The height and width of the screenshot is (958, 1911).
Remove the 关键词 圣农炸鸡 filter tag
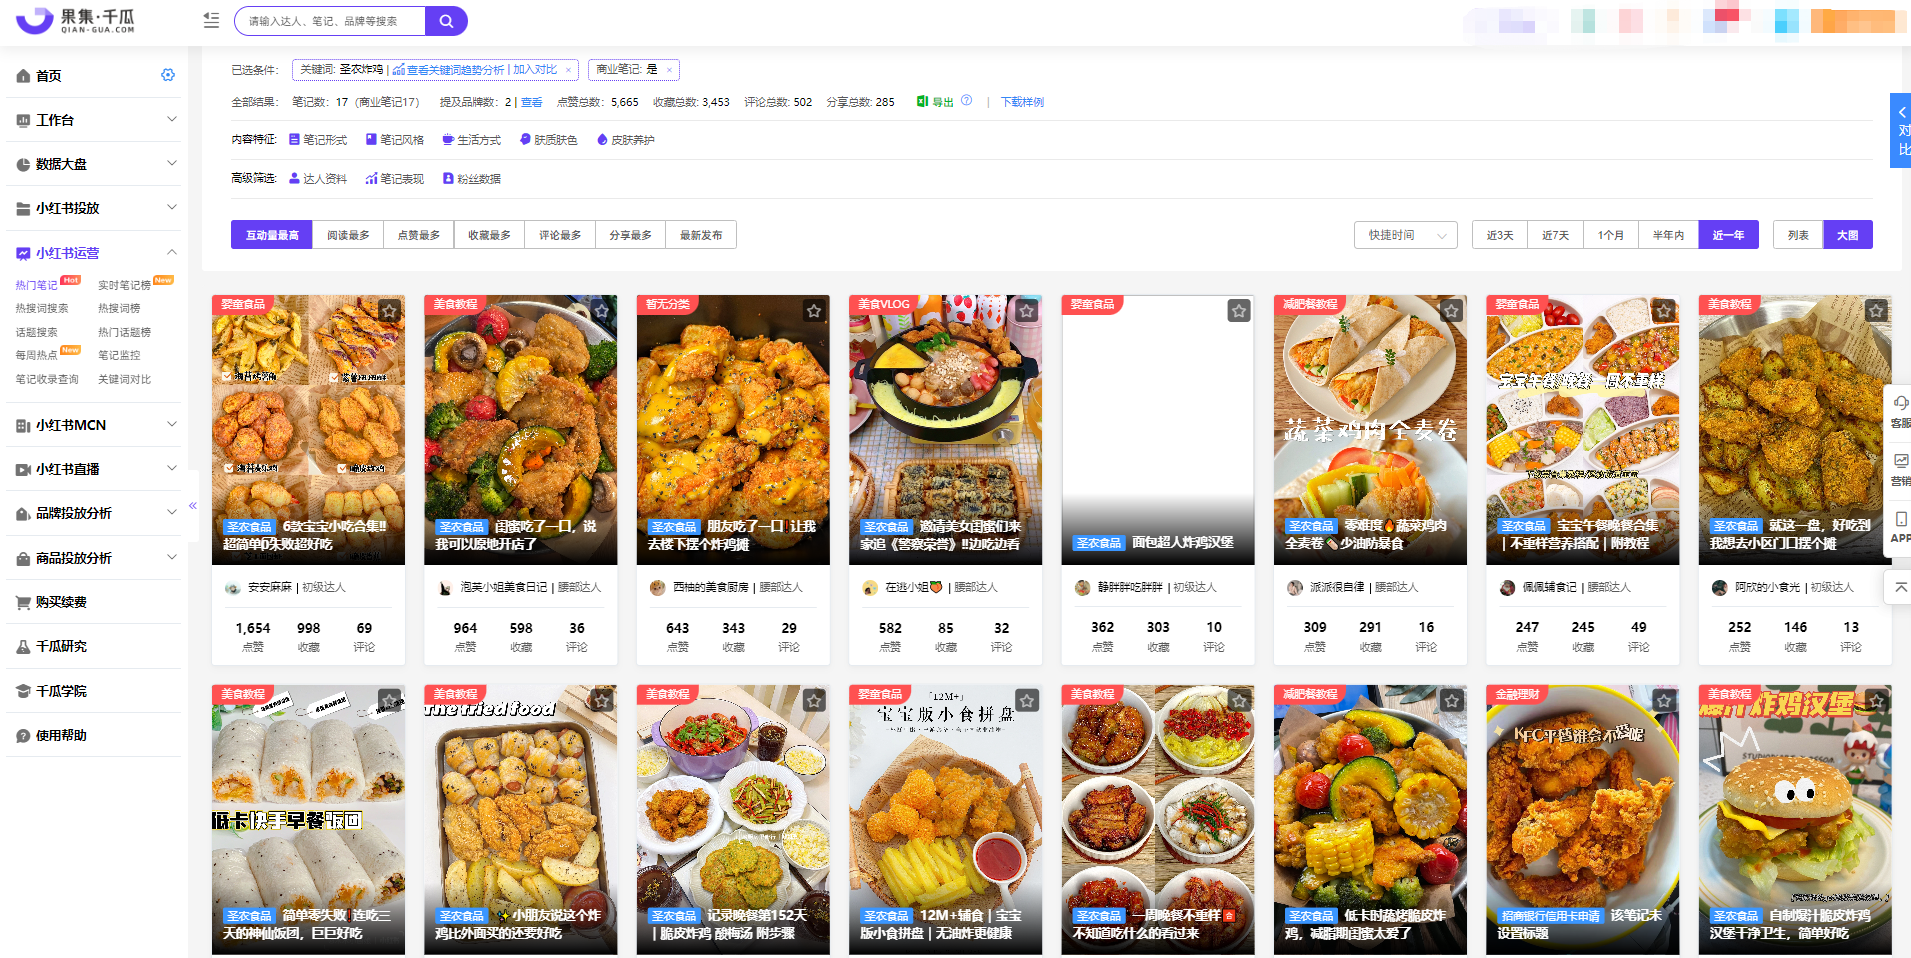coord(568,70)
